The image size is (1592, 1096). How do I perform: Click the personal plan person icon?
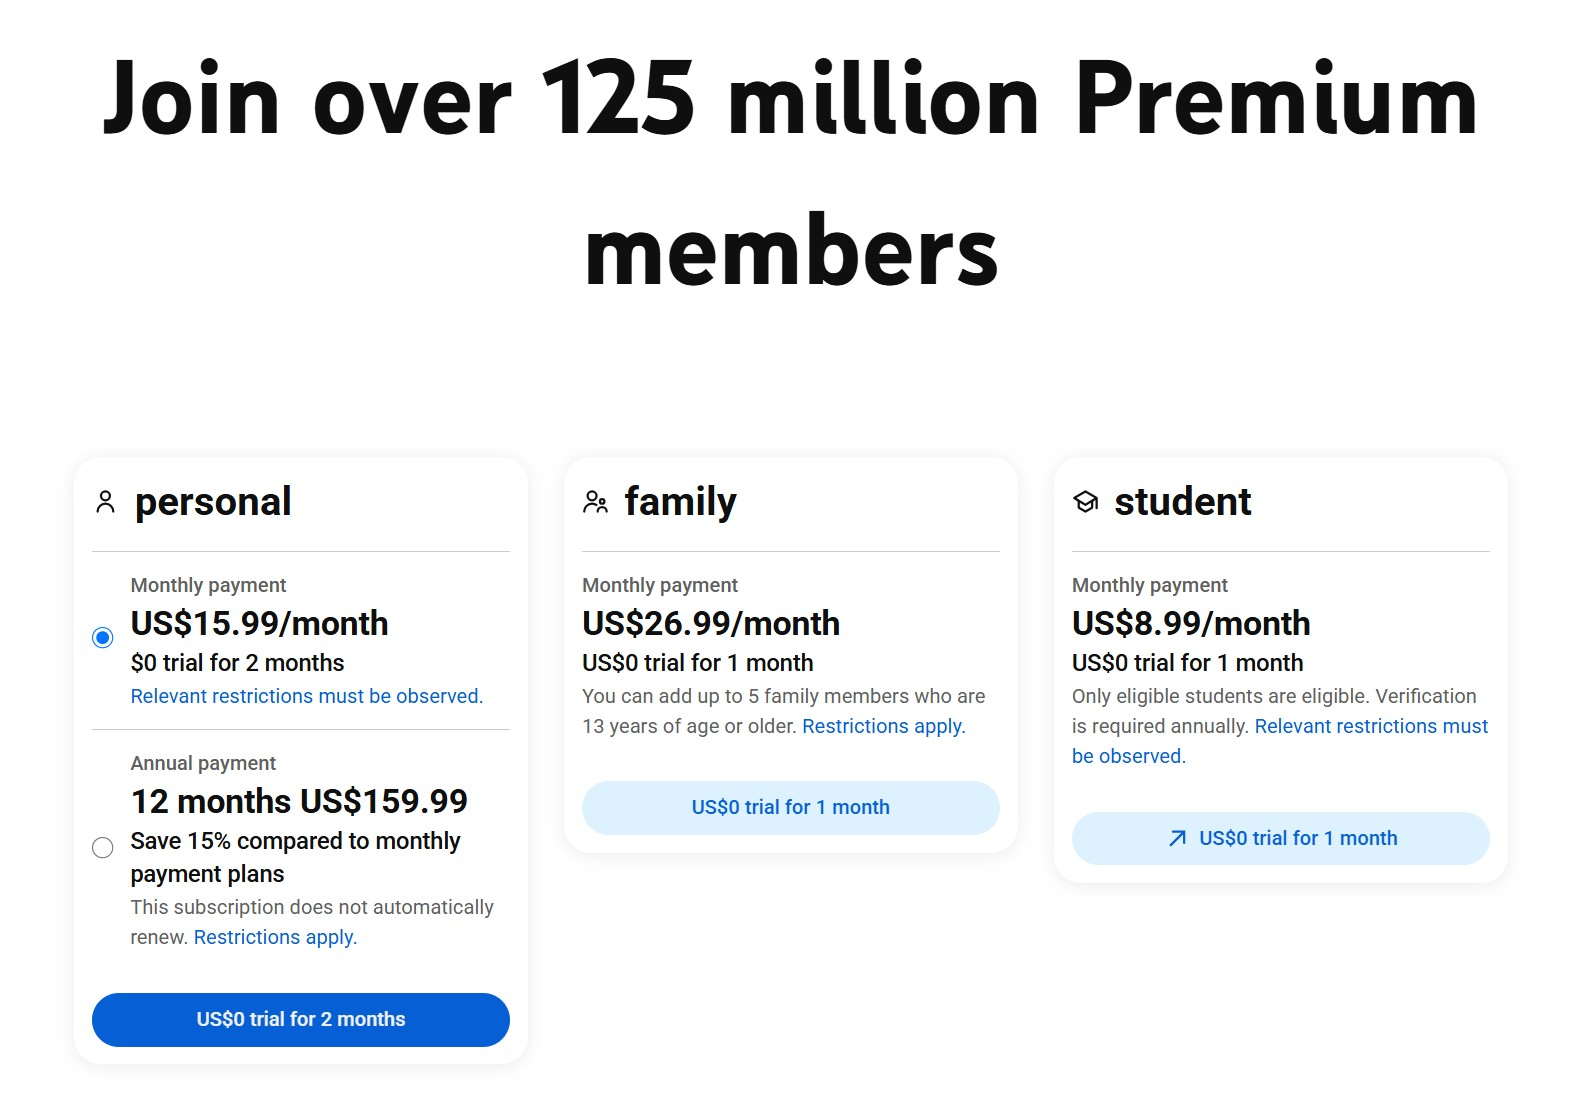click(105, 502)
